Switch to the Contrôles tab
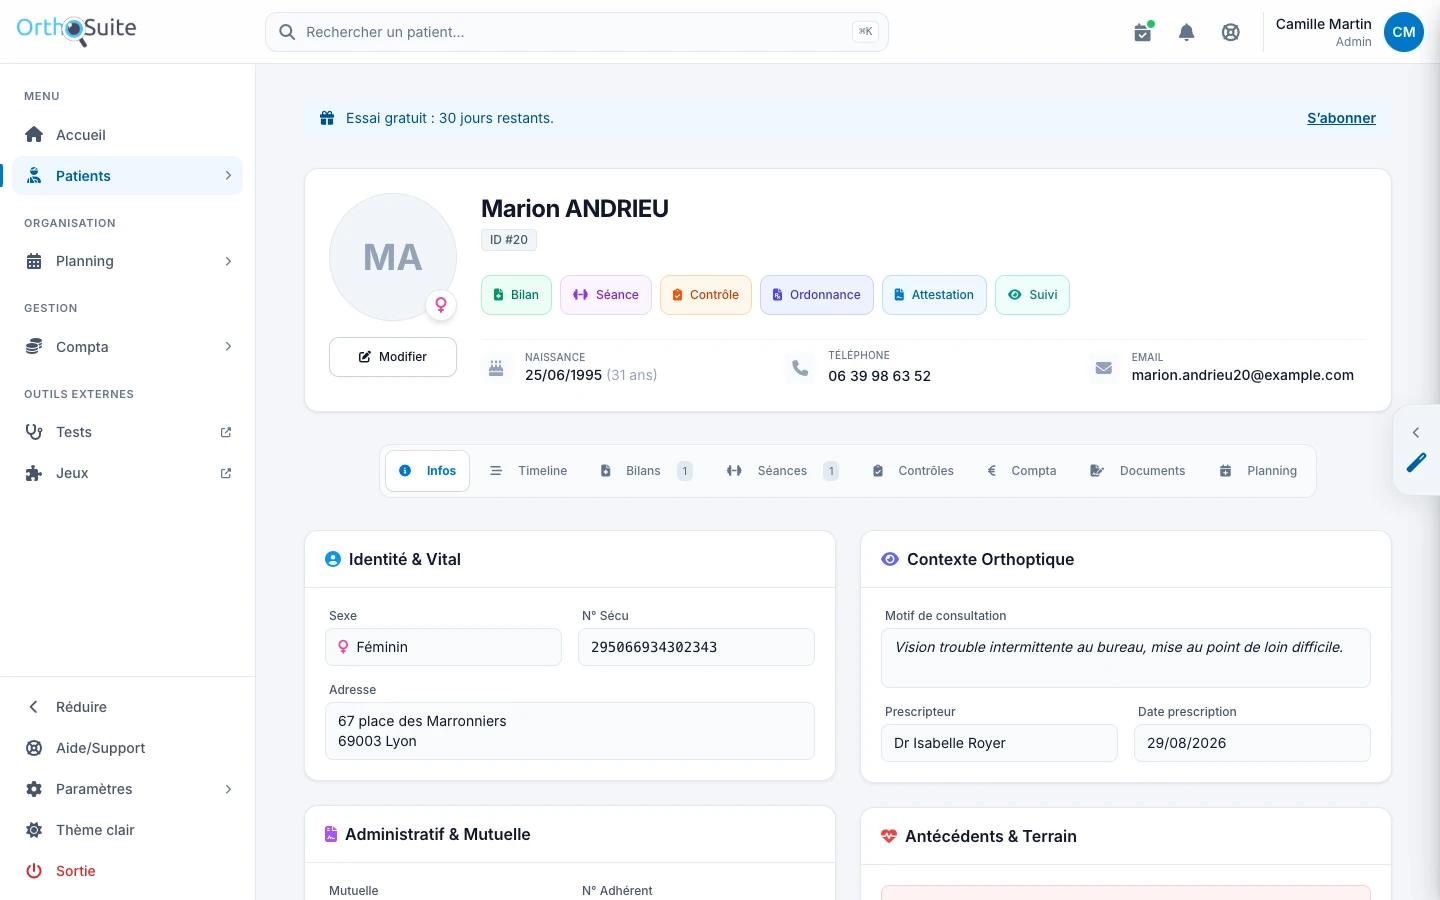Viewport: 1440px width, 900px height. 913,471
